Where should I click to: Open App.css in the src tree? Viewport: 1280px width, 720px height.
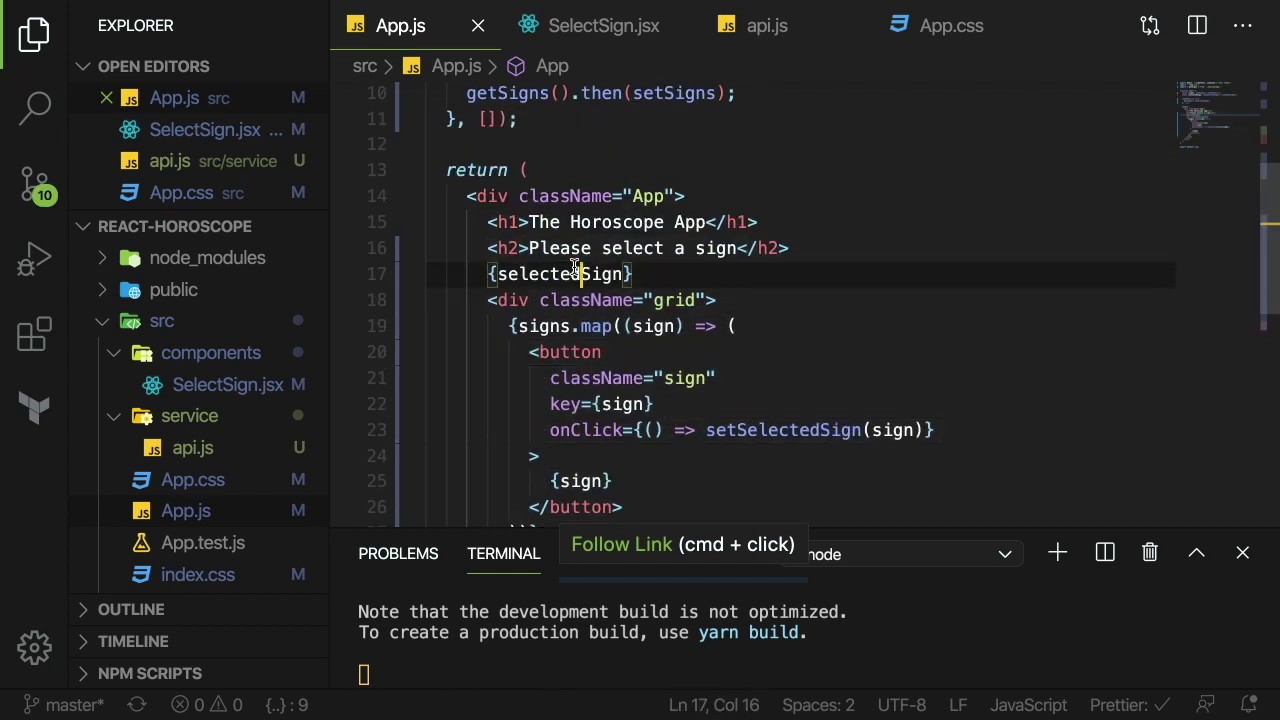(193, 480)
